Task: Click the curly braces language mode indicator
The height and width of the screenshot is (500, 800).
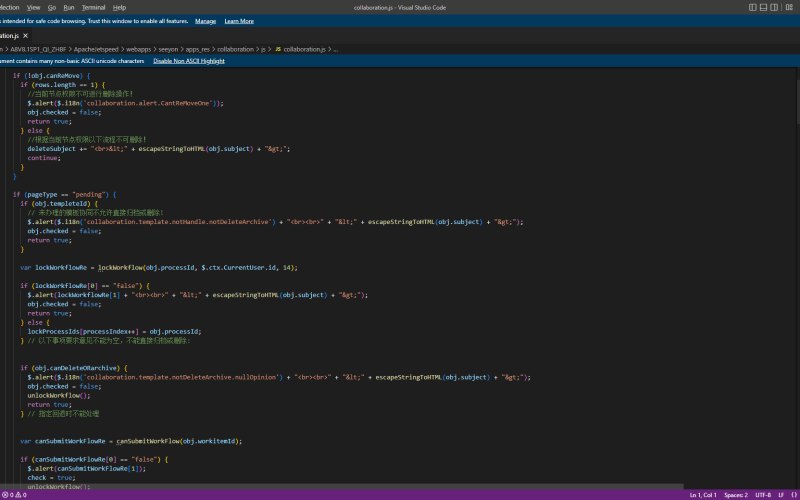Action: coord(792,495)
